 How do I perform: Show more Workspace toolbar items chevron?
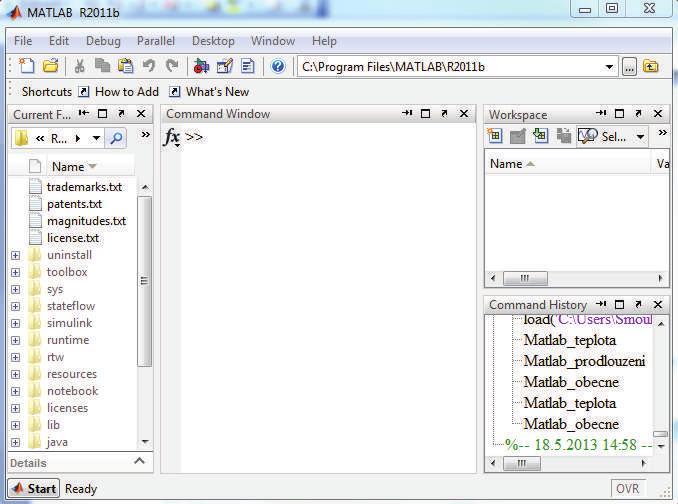[662, 133]
